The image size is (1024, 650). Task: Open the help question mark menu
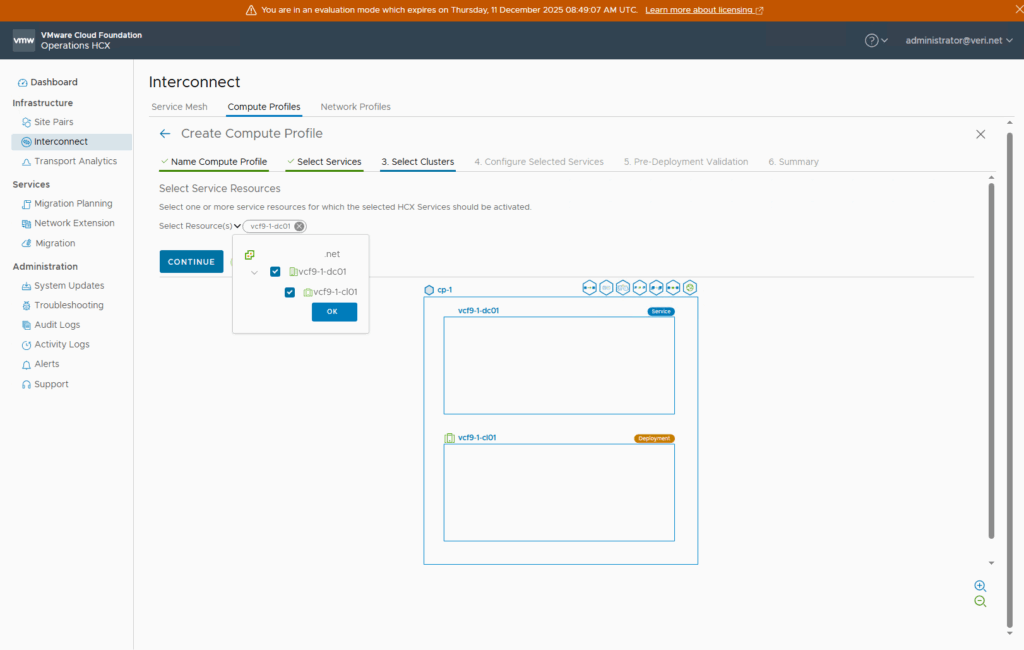click(x=872, y=40)
